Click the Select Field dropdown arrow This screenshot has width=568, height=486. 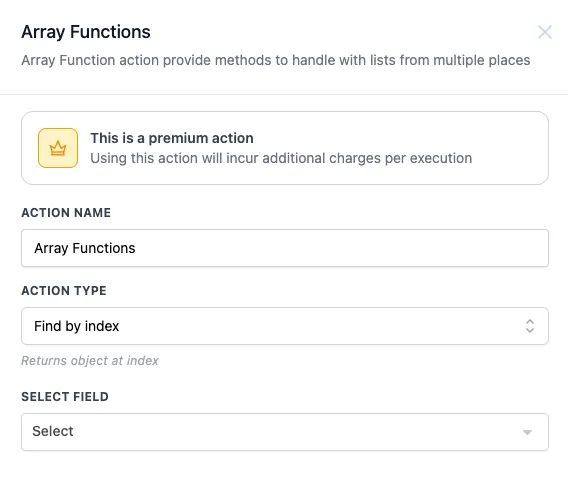click(527, 432)
